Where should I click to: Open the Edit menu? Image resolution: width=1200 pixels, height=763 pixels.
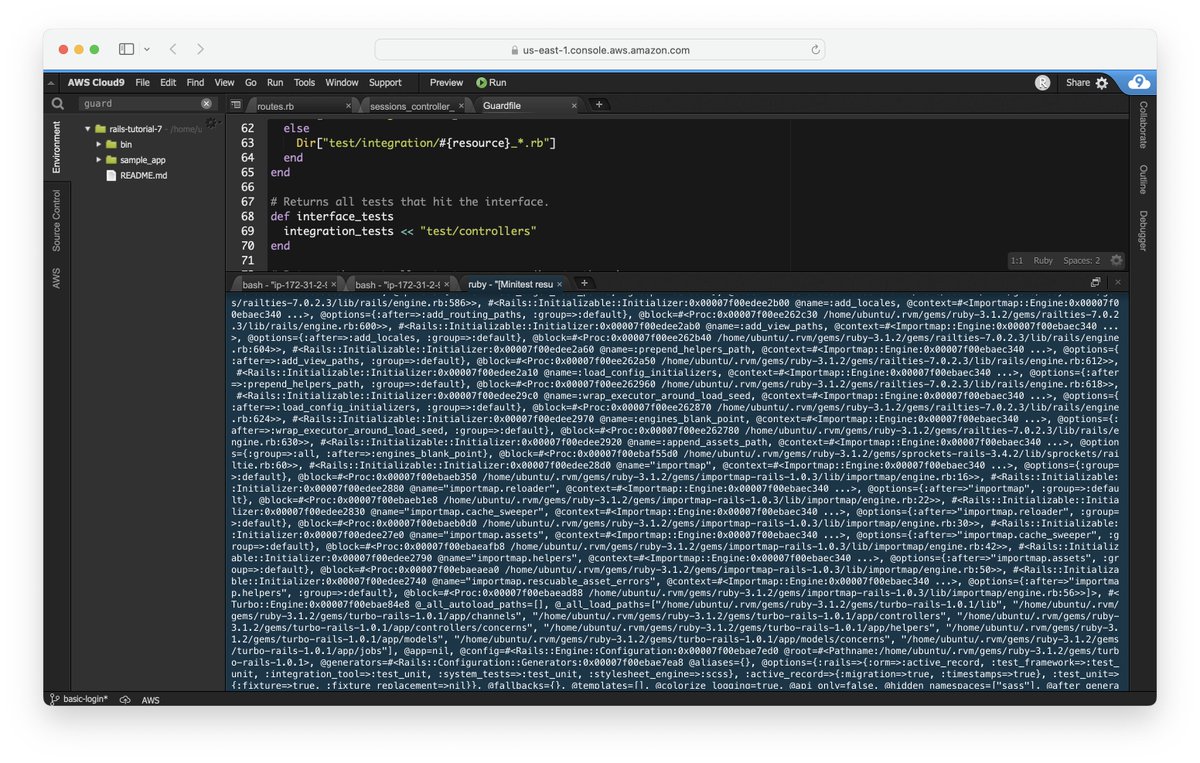coord(168,83)
